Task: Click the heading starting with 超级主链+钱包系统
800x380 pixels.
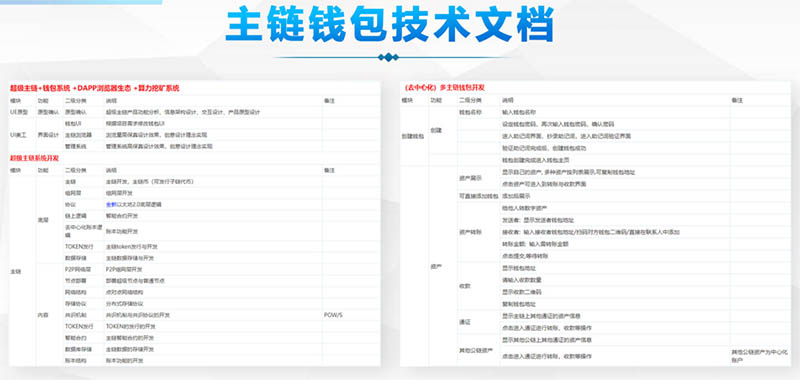Action: (x=95, y=88)
